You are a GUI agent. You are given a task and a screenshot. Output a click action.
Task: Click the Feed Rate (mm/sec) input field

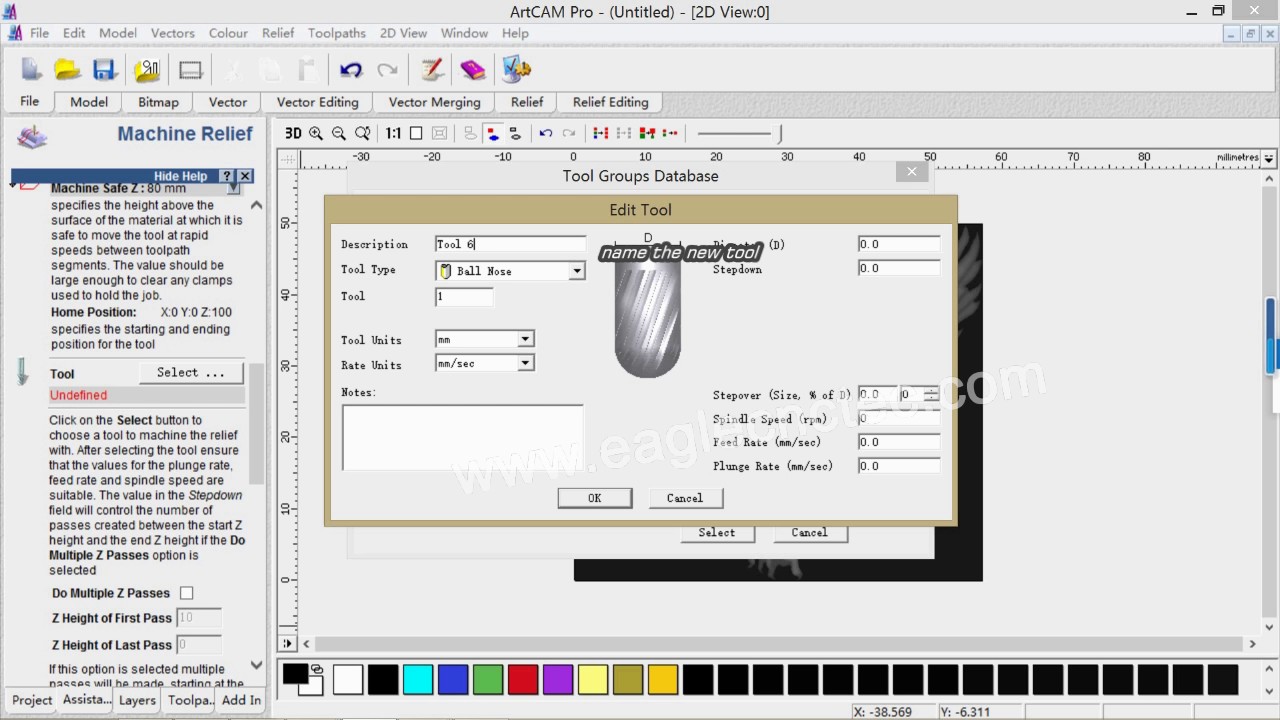click(899, 442)
